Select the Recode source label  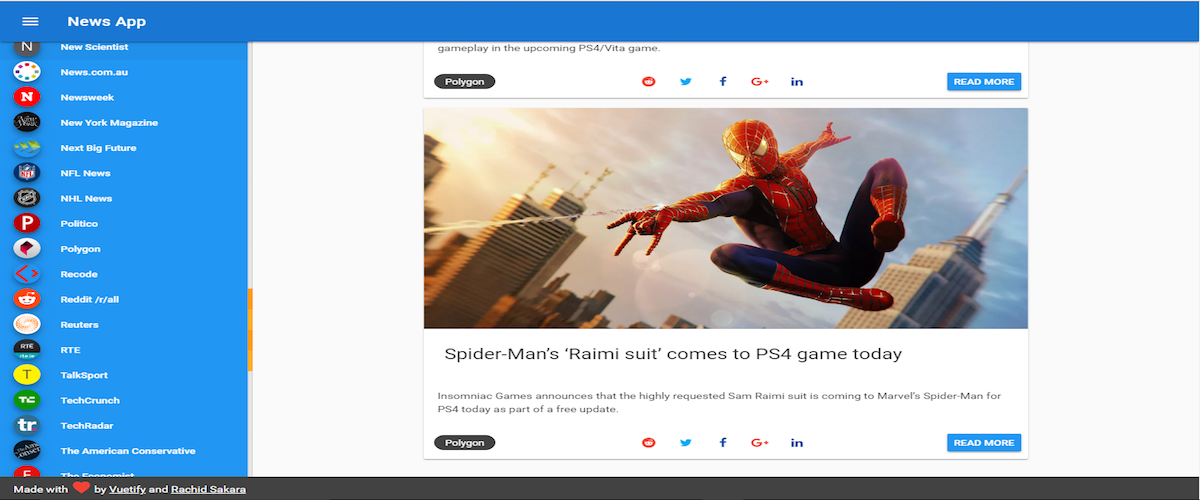pos(78,274)
